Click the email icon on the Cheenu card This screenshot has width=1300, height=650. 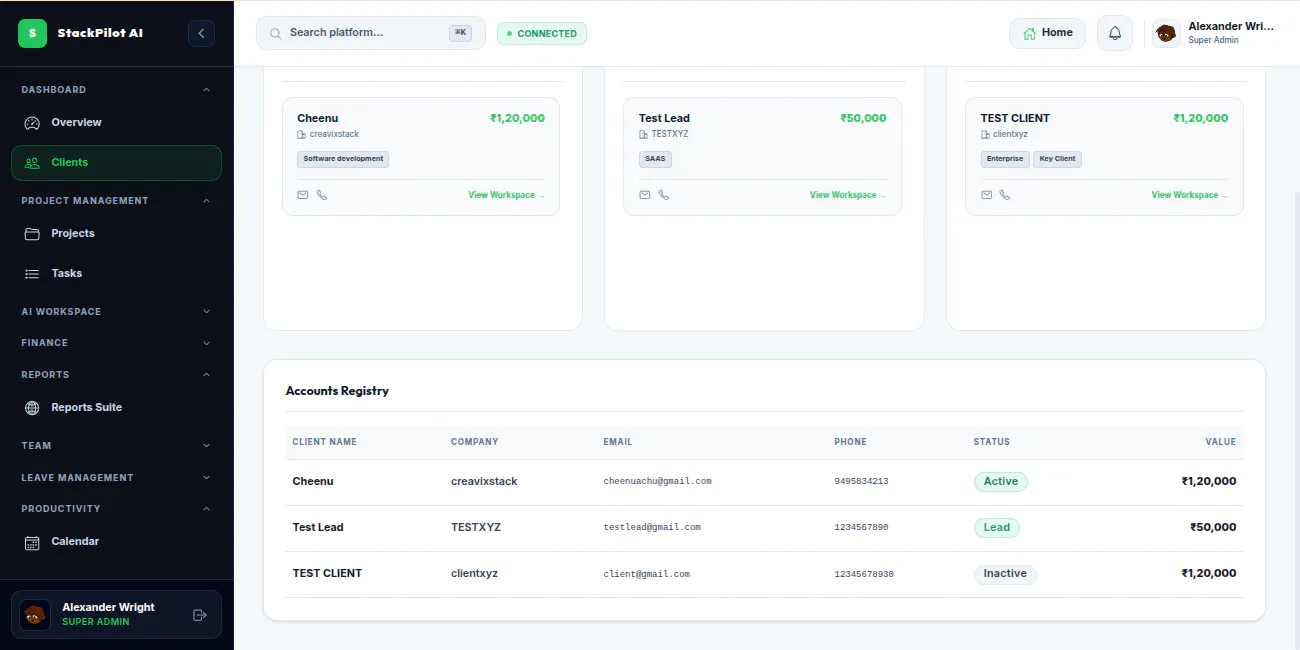click(303, 195)
